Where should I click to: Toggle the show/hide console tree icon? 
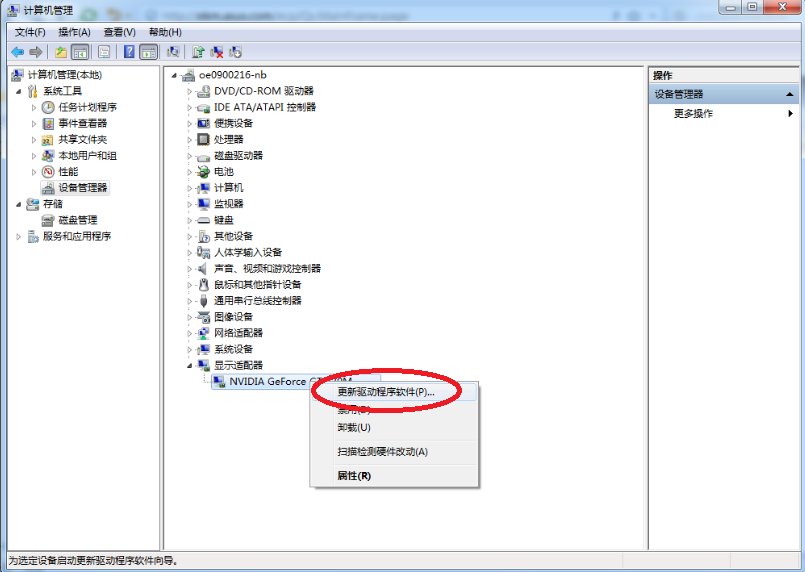click(x=80, y=52)
